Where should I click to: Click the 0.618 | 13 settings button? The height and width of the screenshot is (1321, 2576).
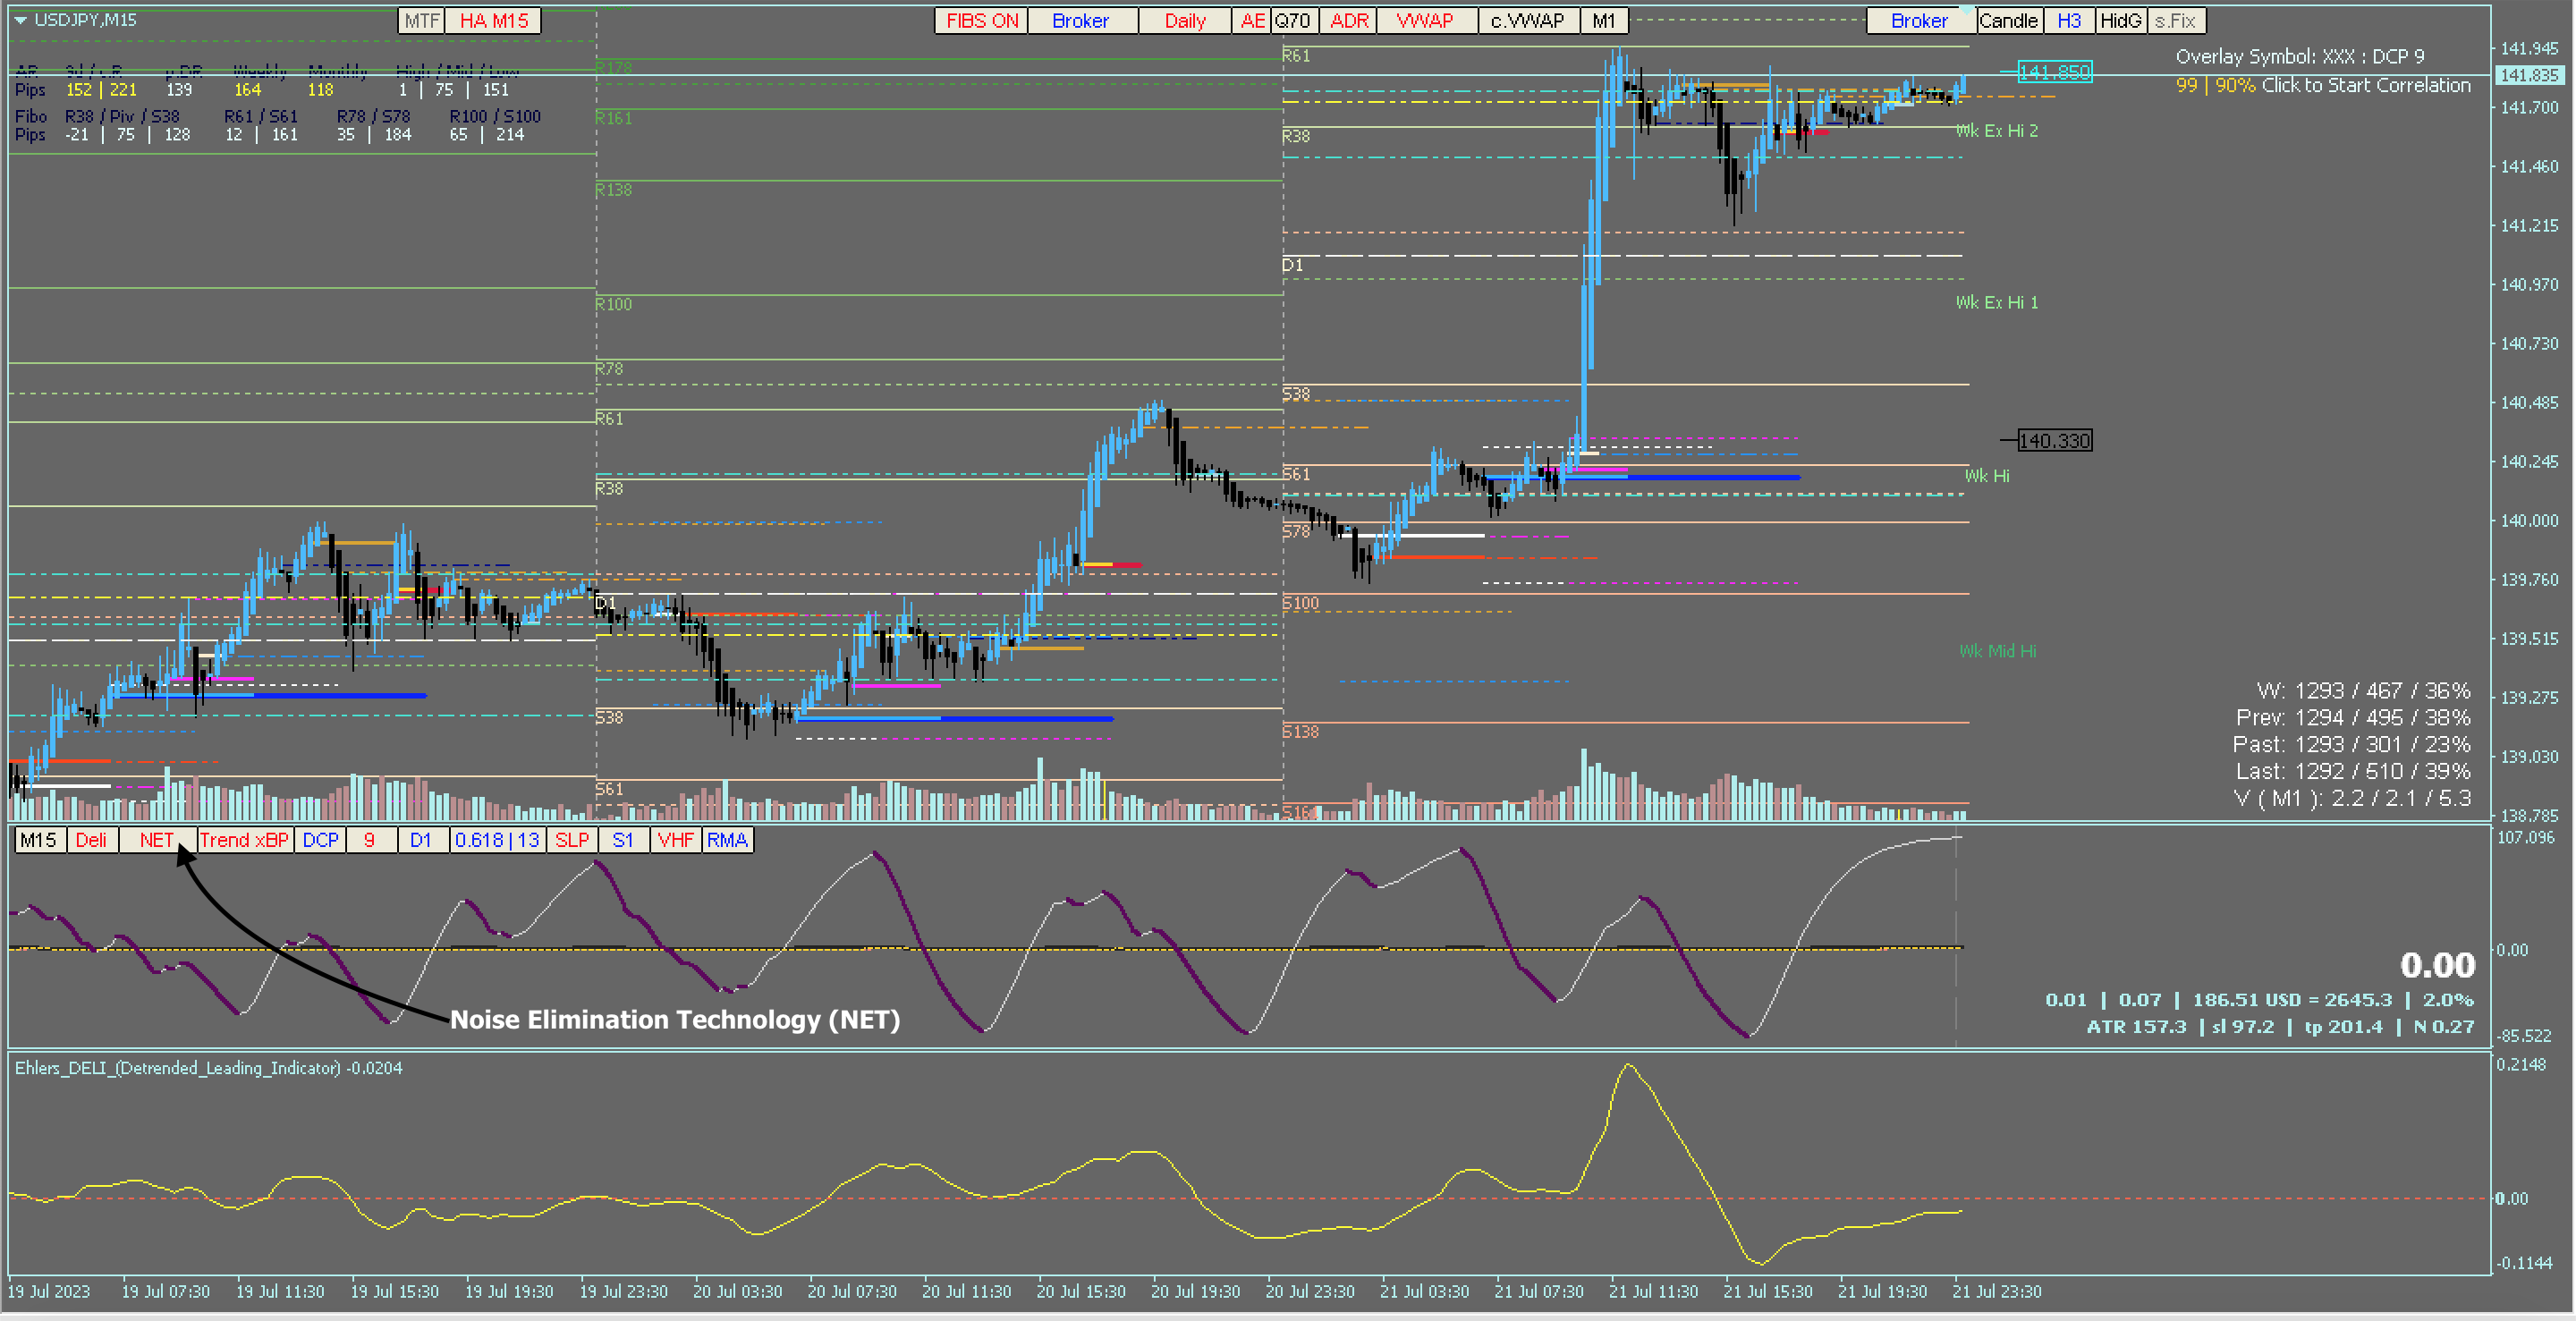coord(497,840)
